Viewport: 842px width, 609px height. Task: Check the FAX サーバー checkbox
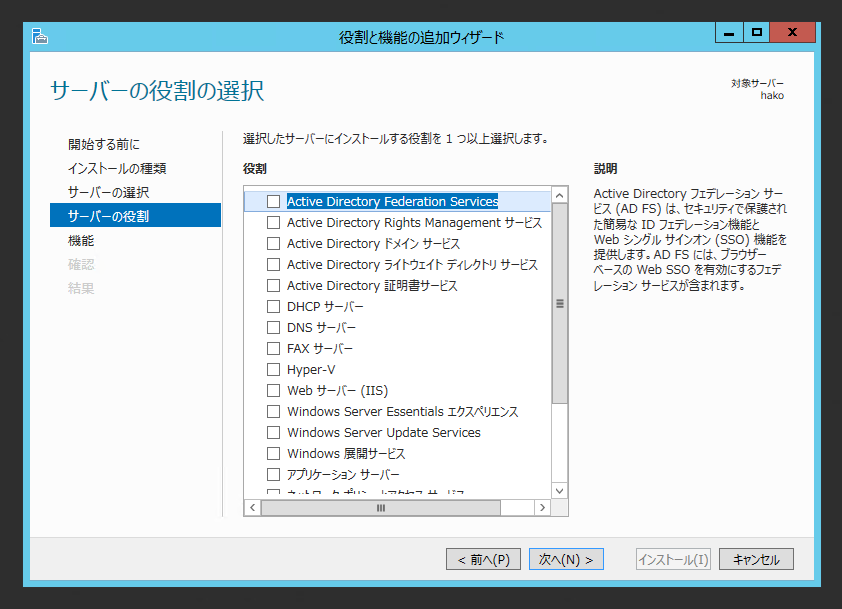point(273,348)
